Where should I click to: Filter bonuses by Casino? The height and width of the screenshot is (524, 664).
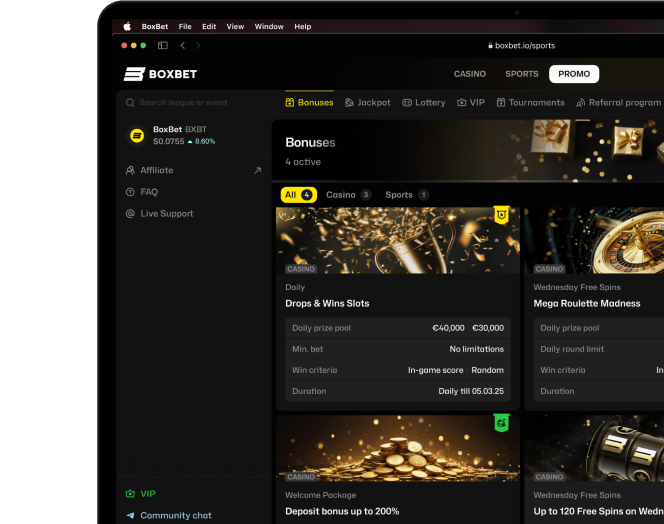(x=349, y=195)
